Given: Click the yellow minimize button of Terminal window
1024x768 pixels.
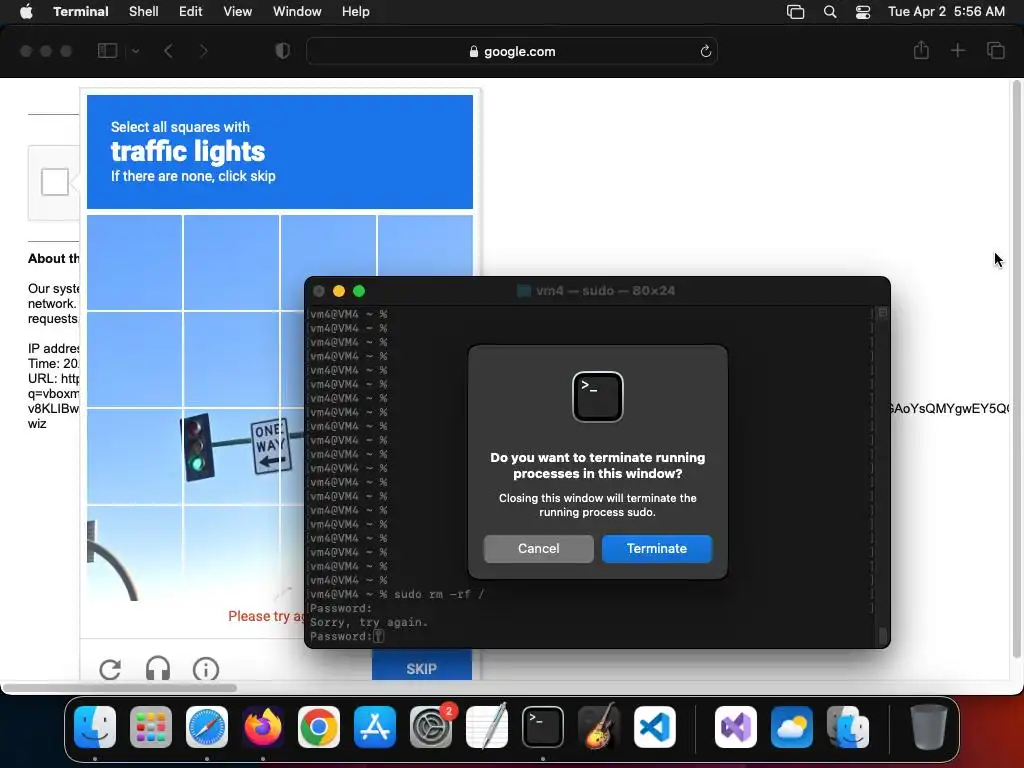Looking at the screenshot, I should 338,291.
